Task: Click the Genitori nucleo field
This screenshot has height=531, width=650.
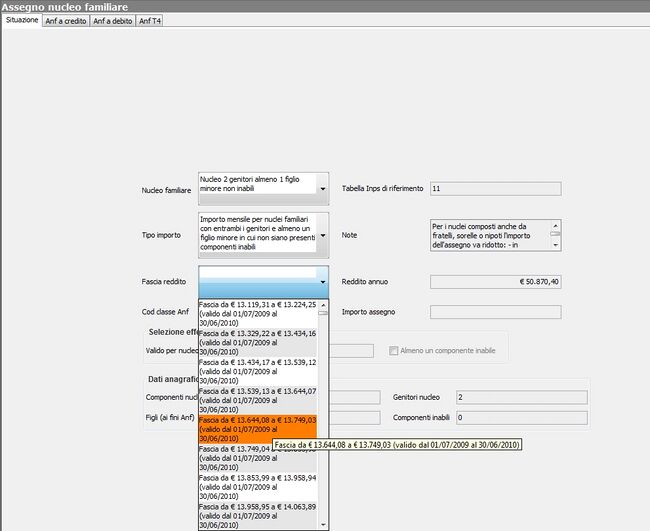Action: pos(520,397)
